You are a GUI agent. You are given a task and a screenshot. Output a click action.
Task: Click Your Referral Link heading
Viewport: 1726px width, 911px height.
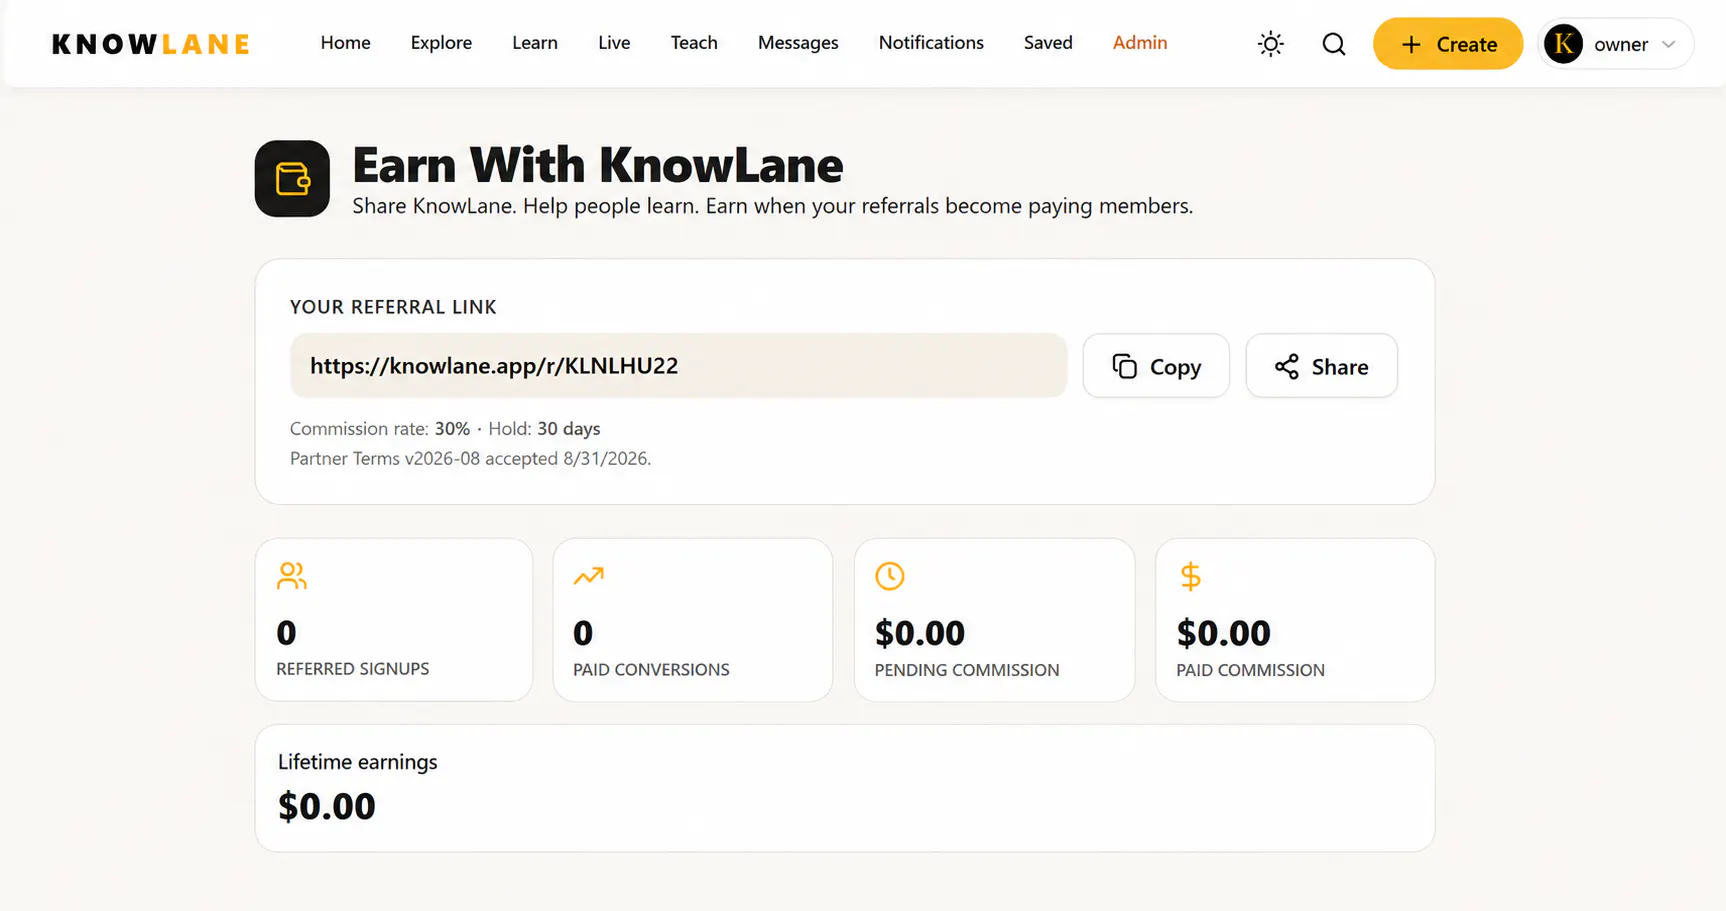point(393,307)
